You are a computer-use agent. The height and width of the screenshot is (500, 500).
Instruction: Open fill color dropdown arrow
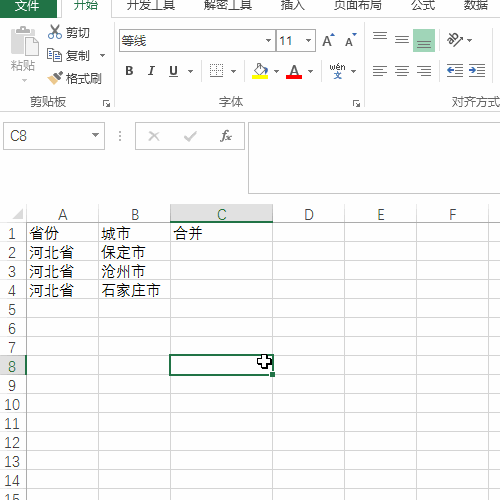276,71
